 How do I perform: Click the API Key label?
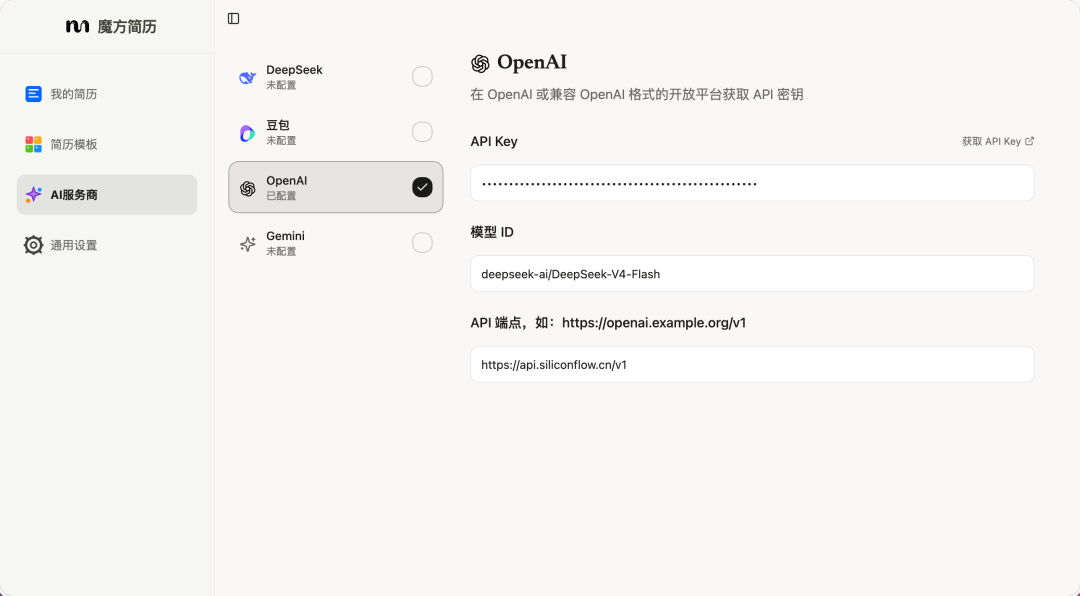pyautogui.click(x=494, y=141)
